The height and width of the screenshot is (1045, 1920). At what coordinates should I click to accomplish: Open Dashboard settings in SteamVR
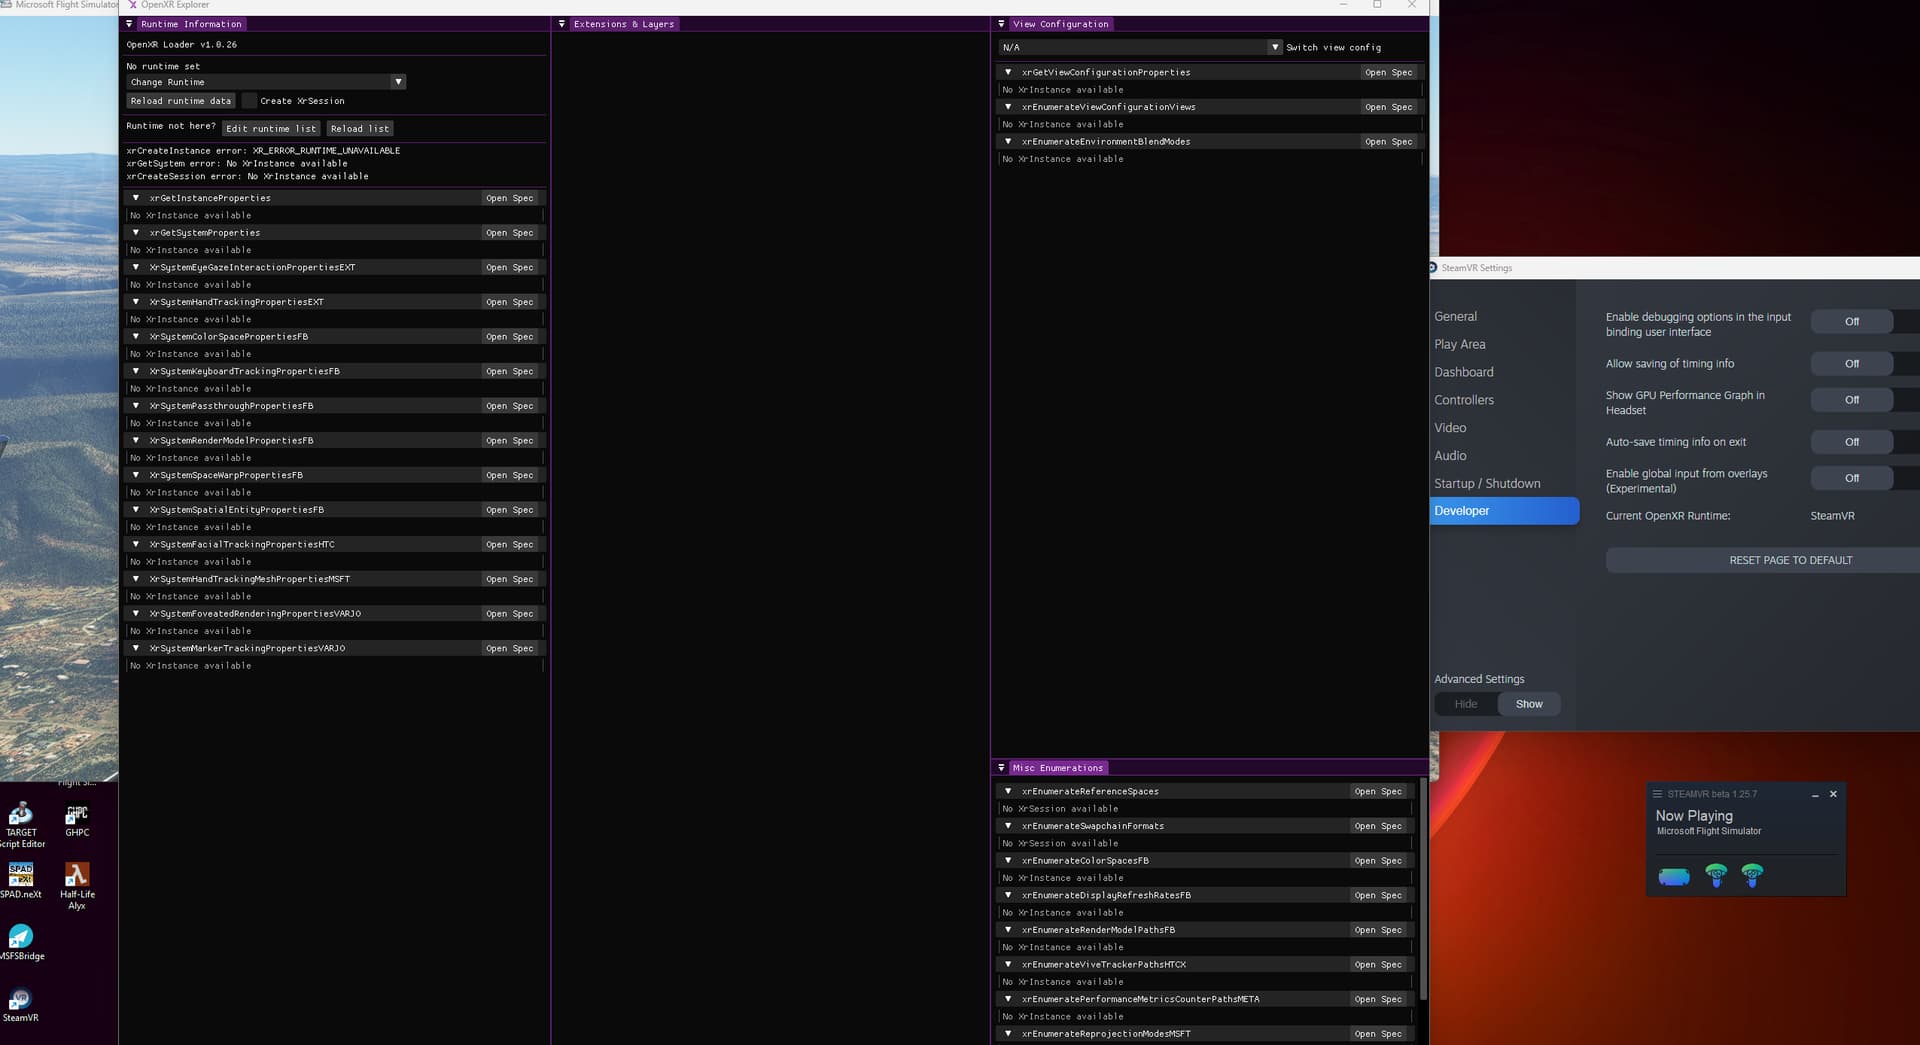(x=1464, y=372)
